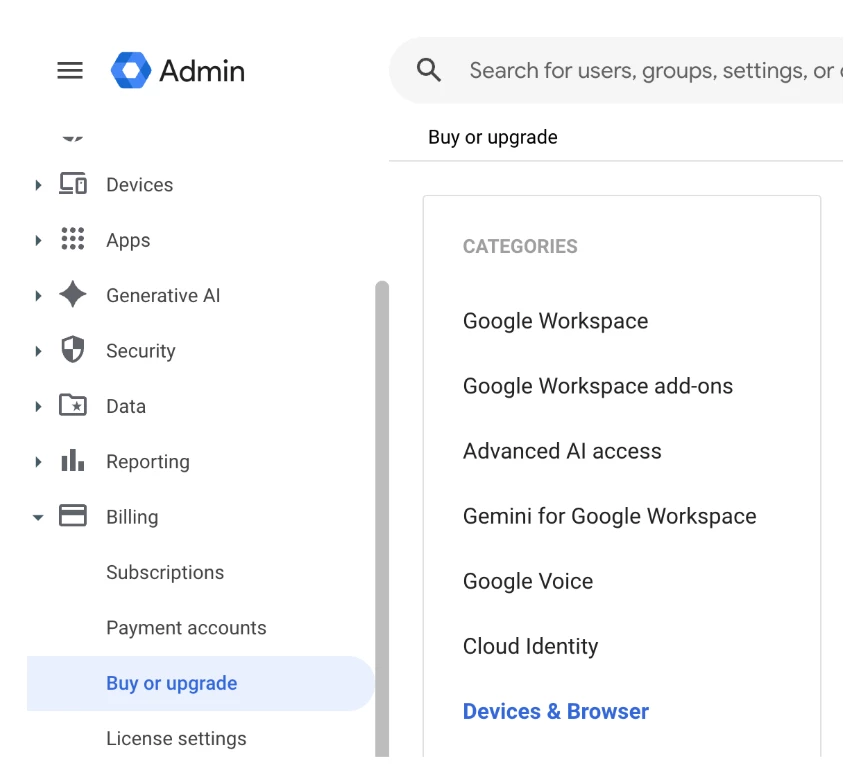
Task: Click the Buy or upgrade page heading
Action: pos(493,137)
